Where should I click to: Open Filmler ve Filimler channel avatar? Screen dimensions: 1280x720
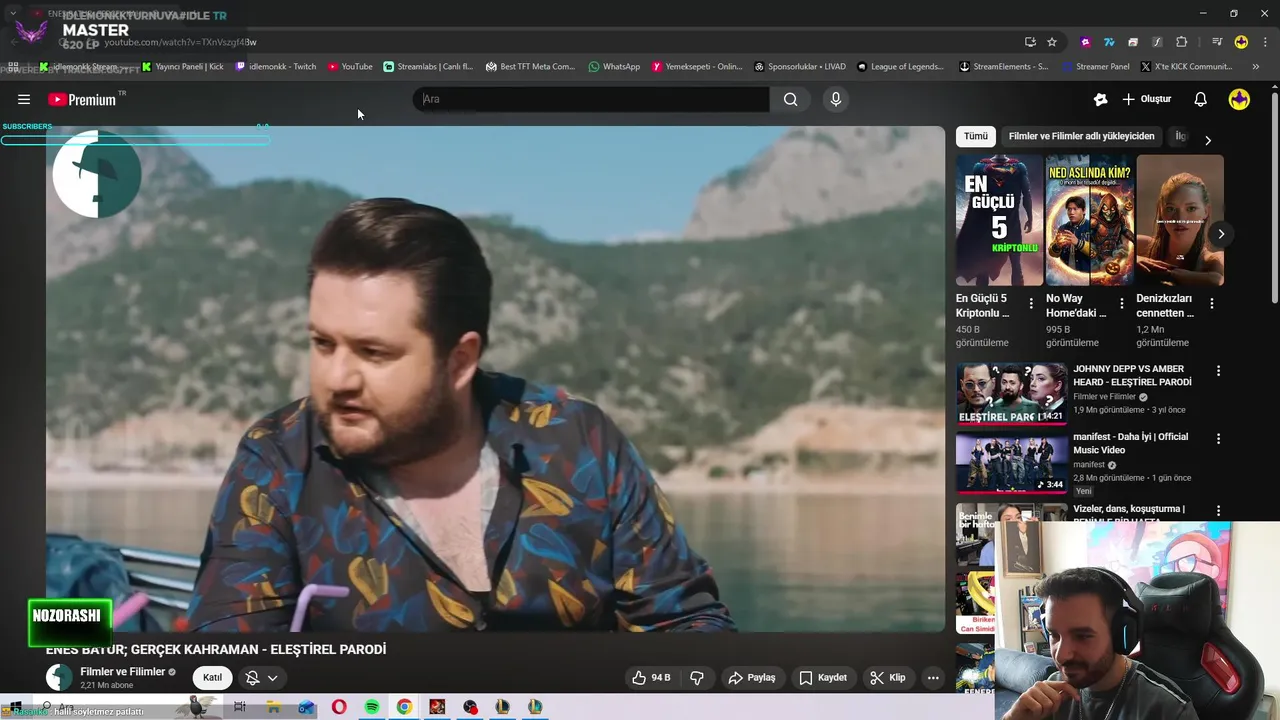(x=60, y=677)
